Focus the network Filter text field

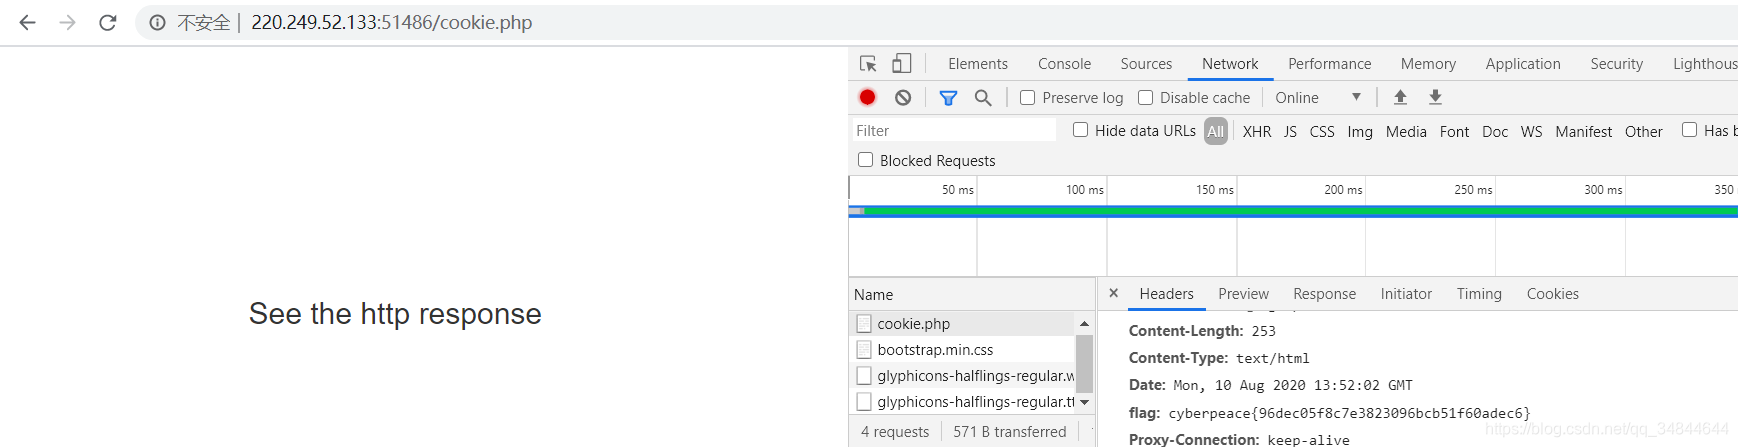point(954,130)
